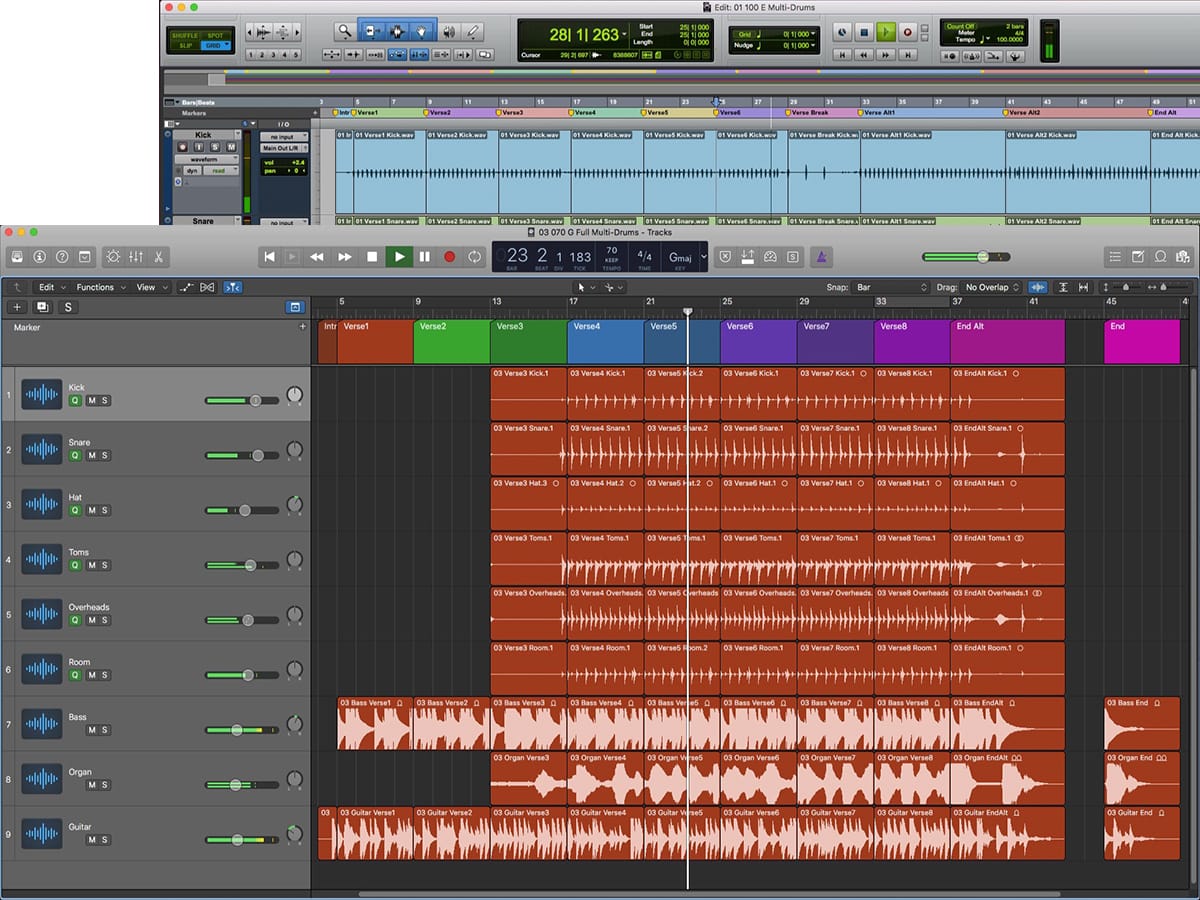The height and width of the screenshot is (900, 1200).
Task: Open the Logic library panel icon
Action: (x=16, y=257)
